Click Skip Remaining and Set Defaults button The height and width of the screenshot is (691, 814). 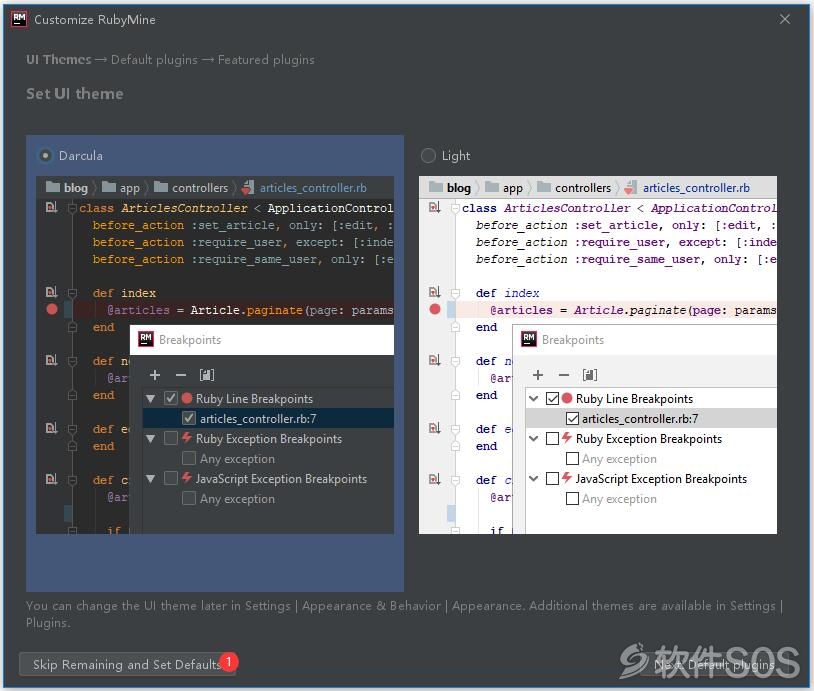[x=127, y=664]
